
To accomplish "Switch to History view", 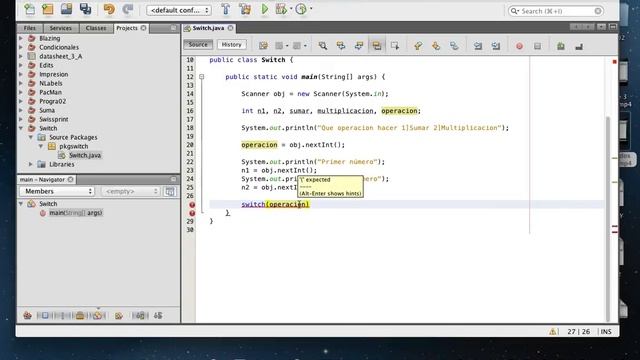I will coord(231,44).
